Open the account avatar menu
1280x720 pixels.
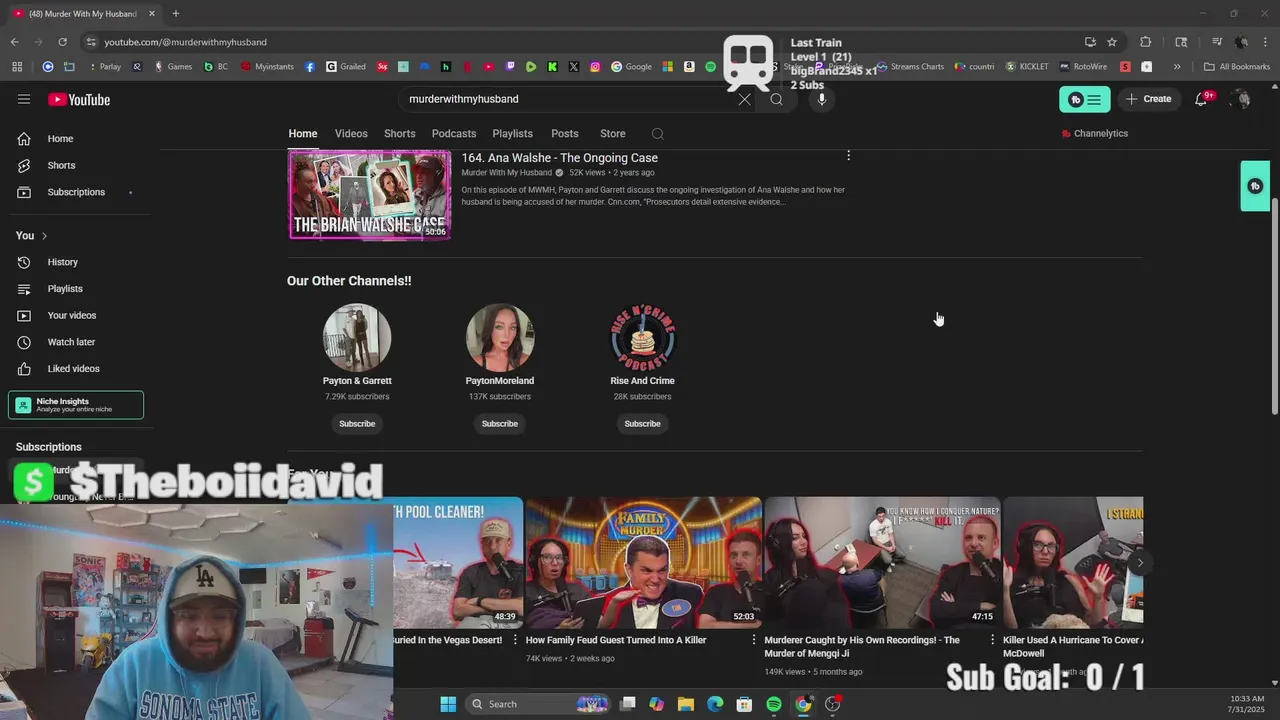pos(1241,99)
